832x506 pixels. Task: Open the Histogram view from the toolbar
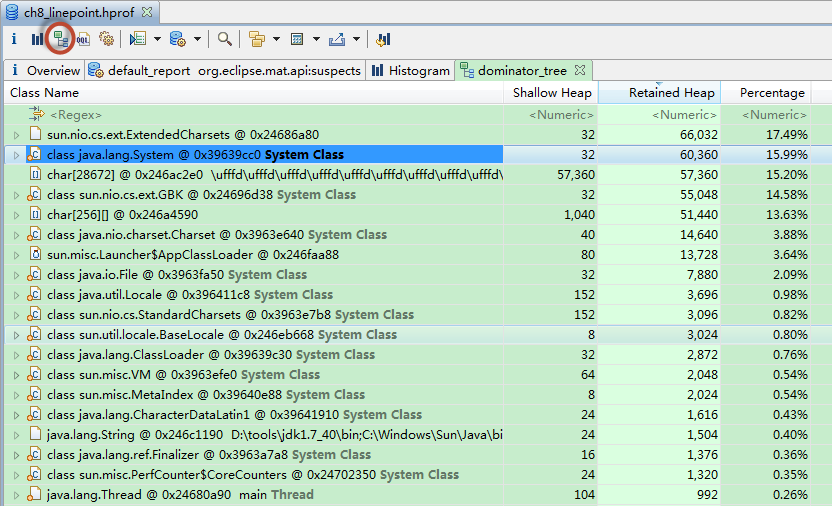pos(37,39)
